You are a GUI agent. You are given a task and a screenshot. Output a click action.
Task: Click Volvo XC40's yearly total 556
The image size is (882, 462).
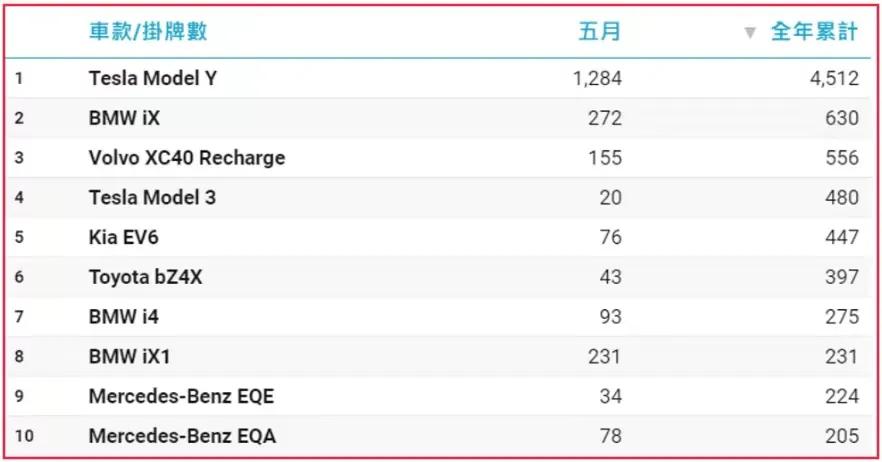coord(842,158)
